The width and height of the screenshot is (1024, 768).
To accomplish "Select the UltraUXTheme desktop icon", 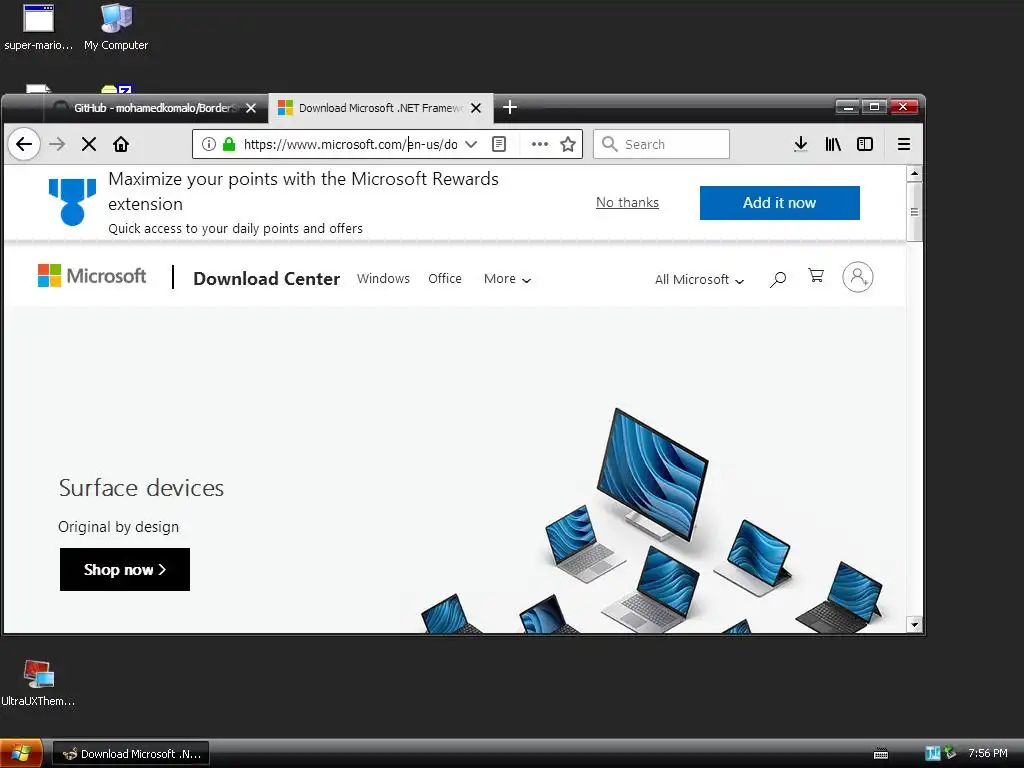I will point(38,683).
